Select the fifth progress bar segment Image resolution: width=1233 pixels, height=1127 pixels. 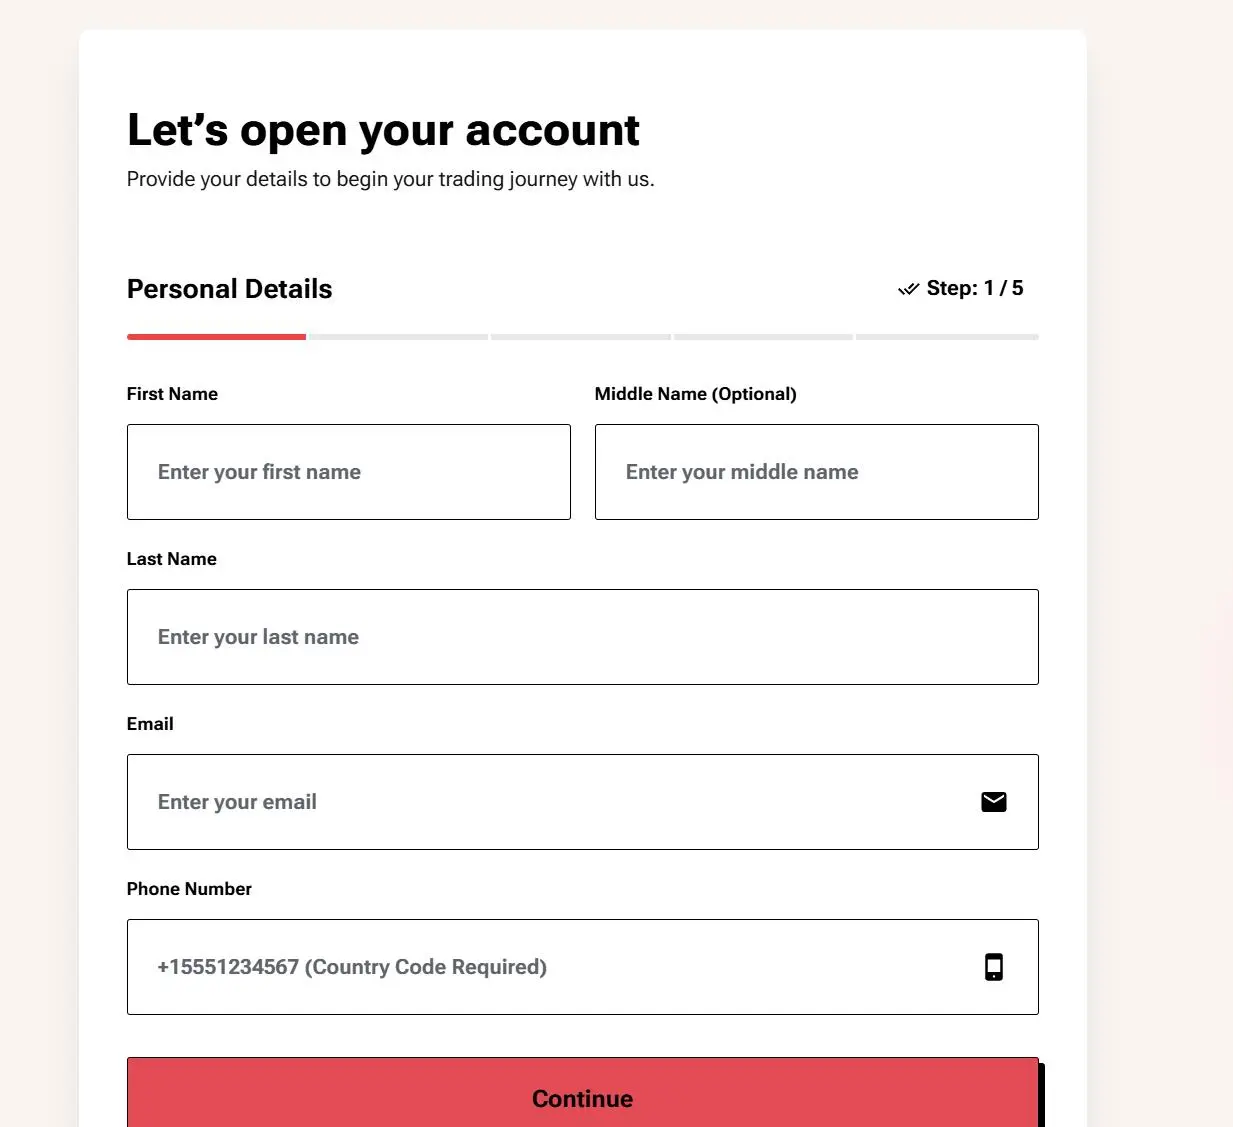click(x=948, y=337)
